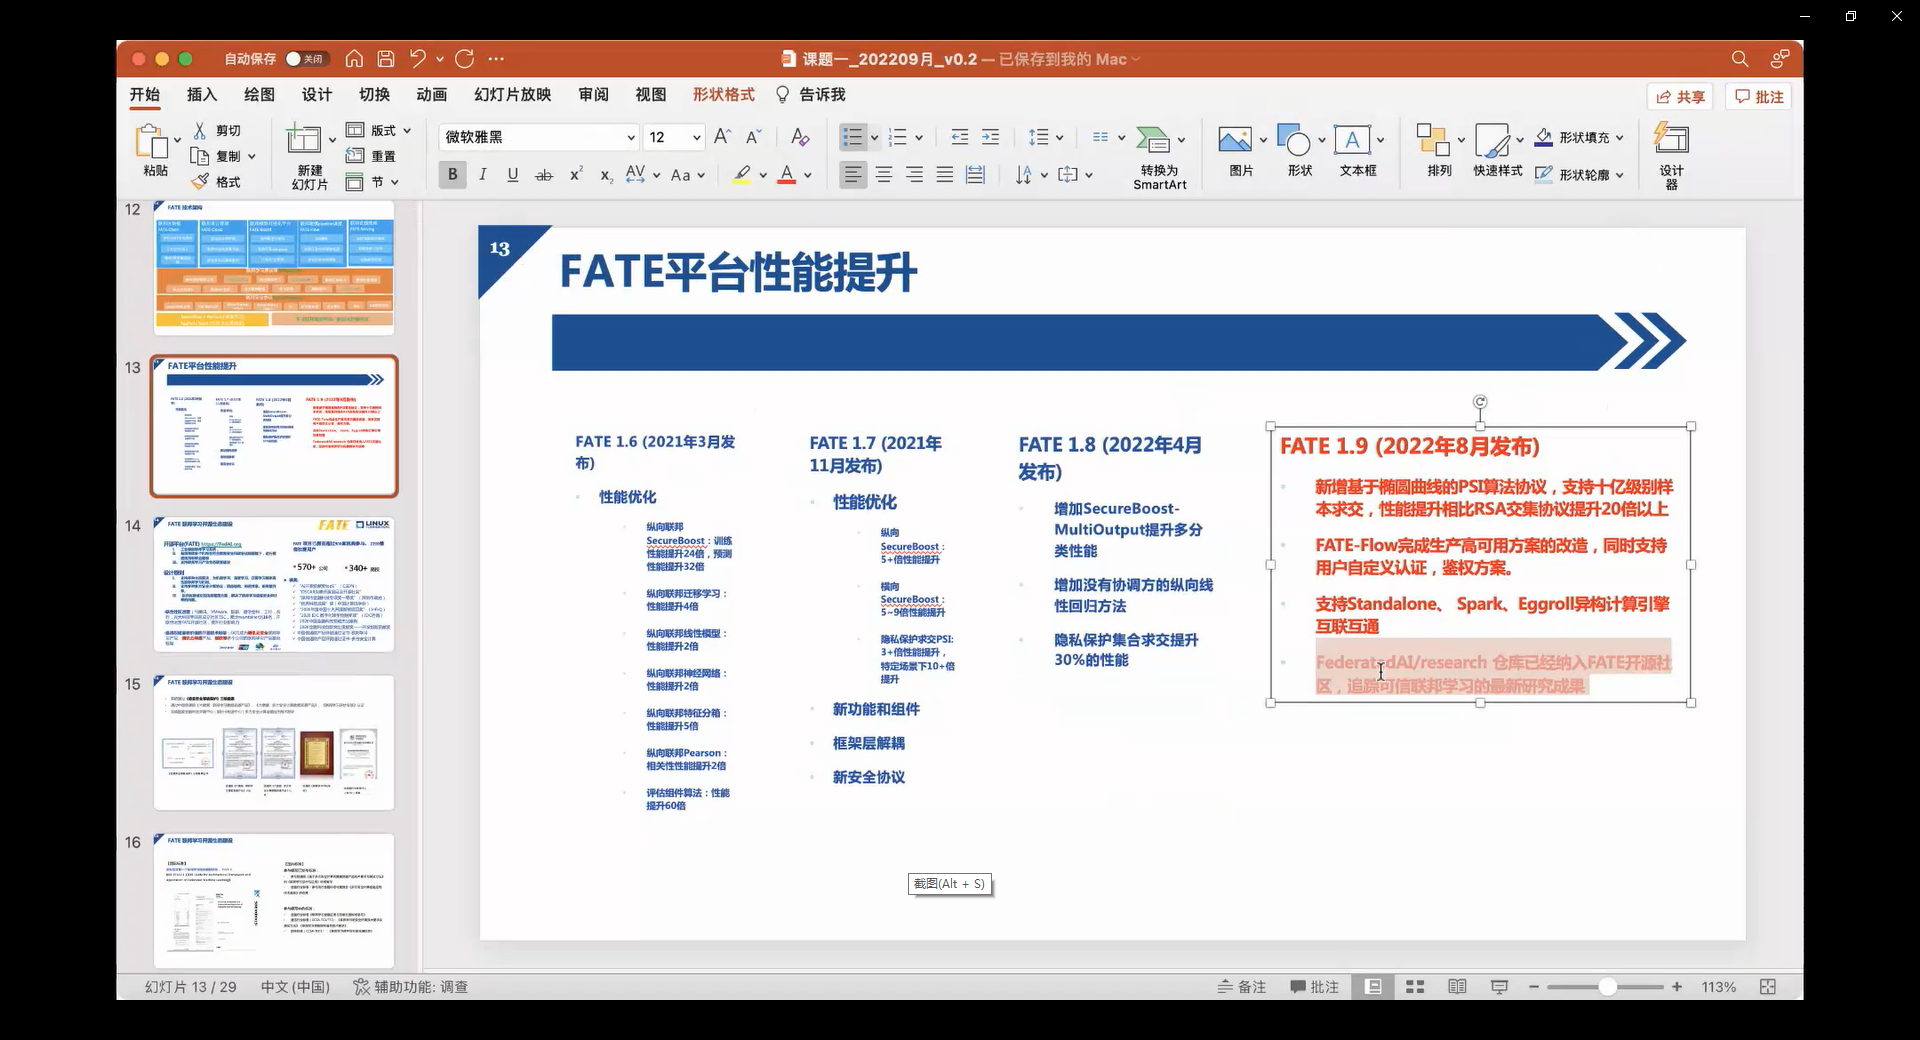Click the 批注 Comments button top right

(x=1760, y=97)
